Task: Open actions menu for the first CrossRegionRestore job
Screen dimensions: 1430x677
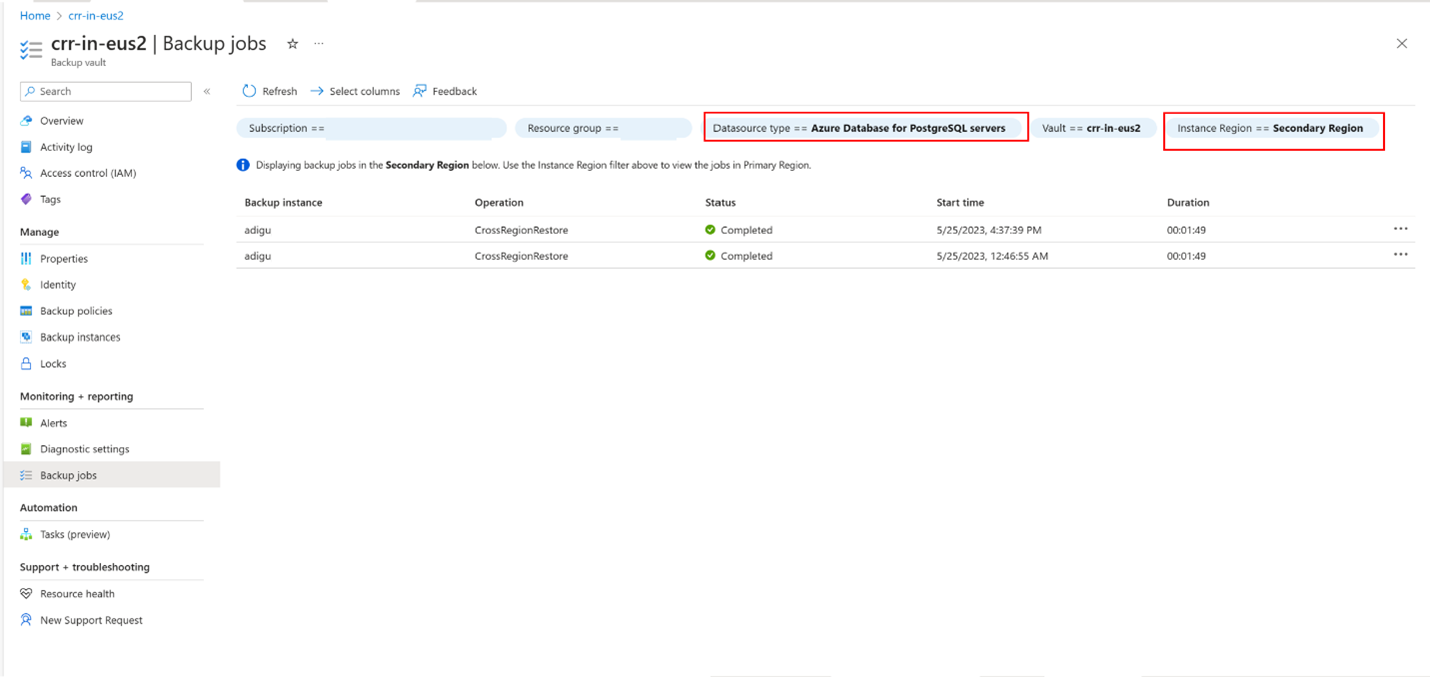Action: click(x=1401, y=229)
